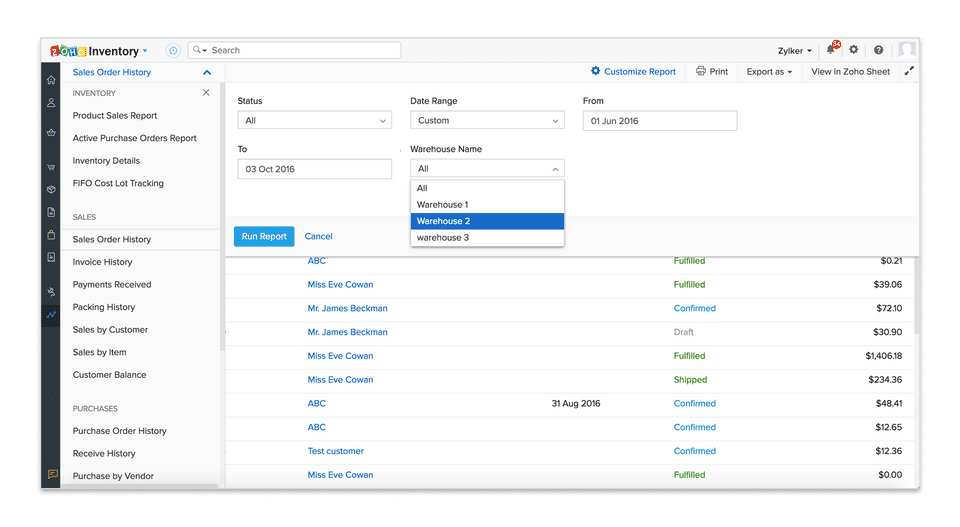Open Purchase by Vendor report

pos(113,476)
